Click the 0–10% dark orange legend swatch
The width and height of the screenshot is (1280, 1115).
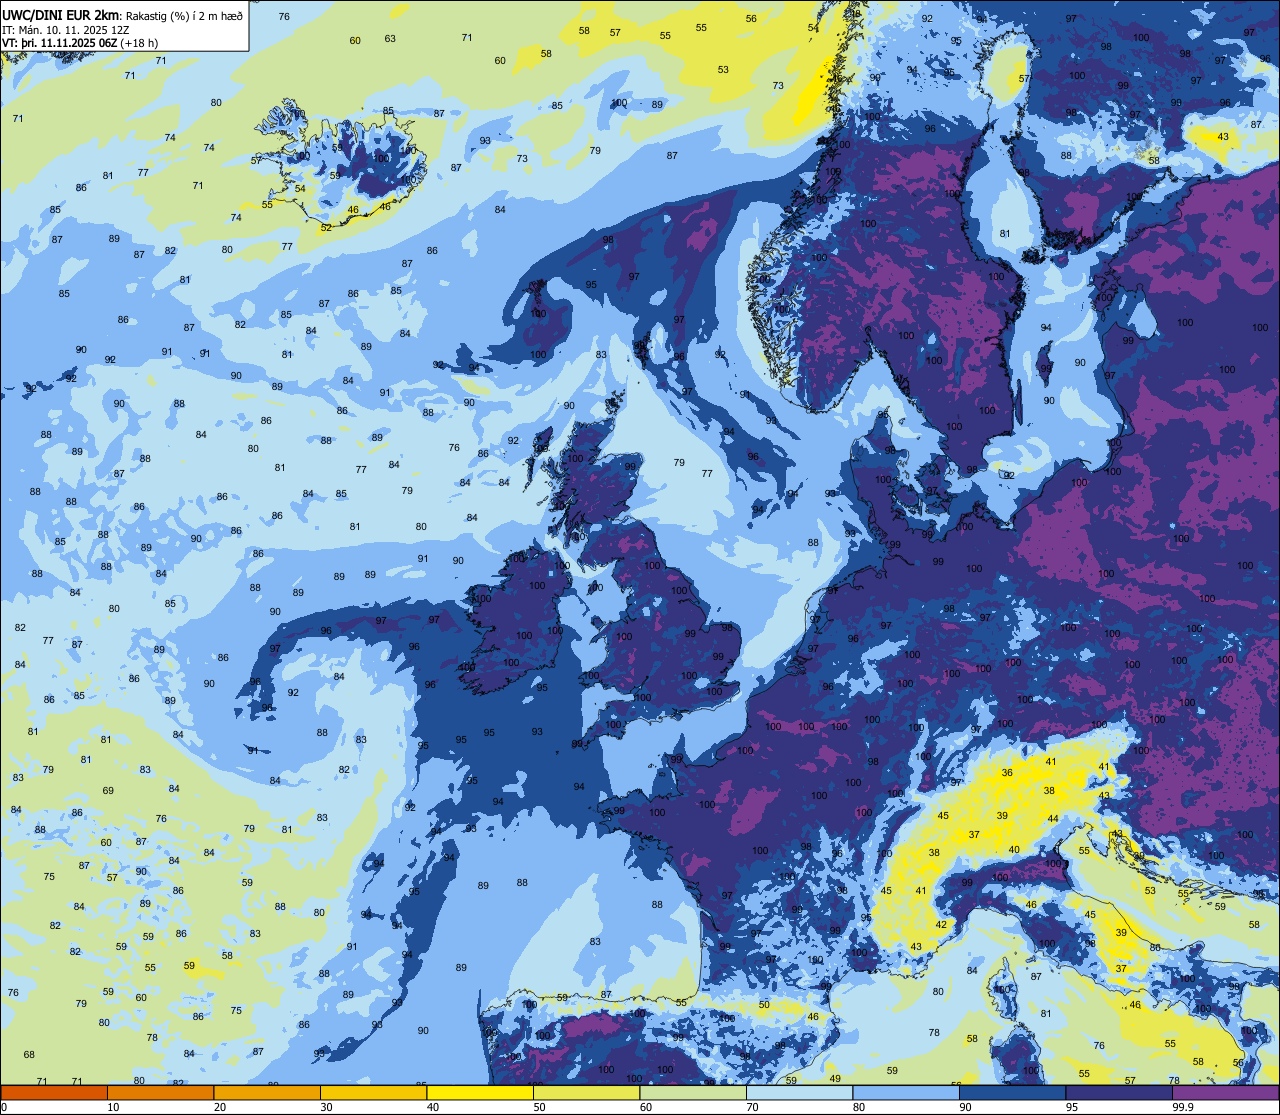54,1092
